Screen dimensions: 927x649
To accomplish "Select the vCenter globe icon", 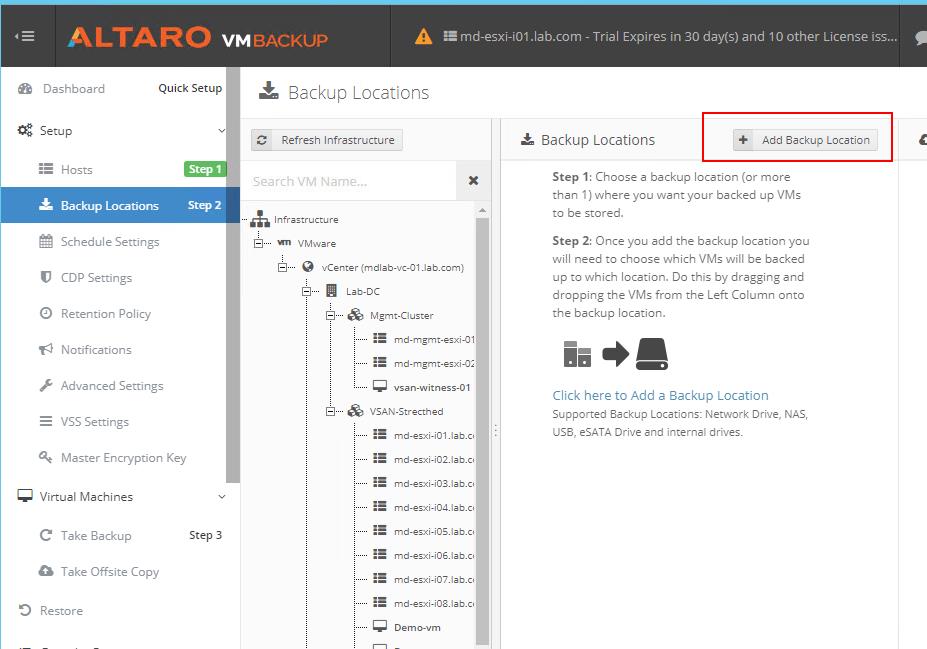I will (x=308, y=267).
